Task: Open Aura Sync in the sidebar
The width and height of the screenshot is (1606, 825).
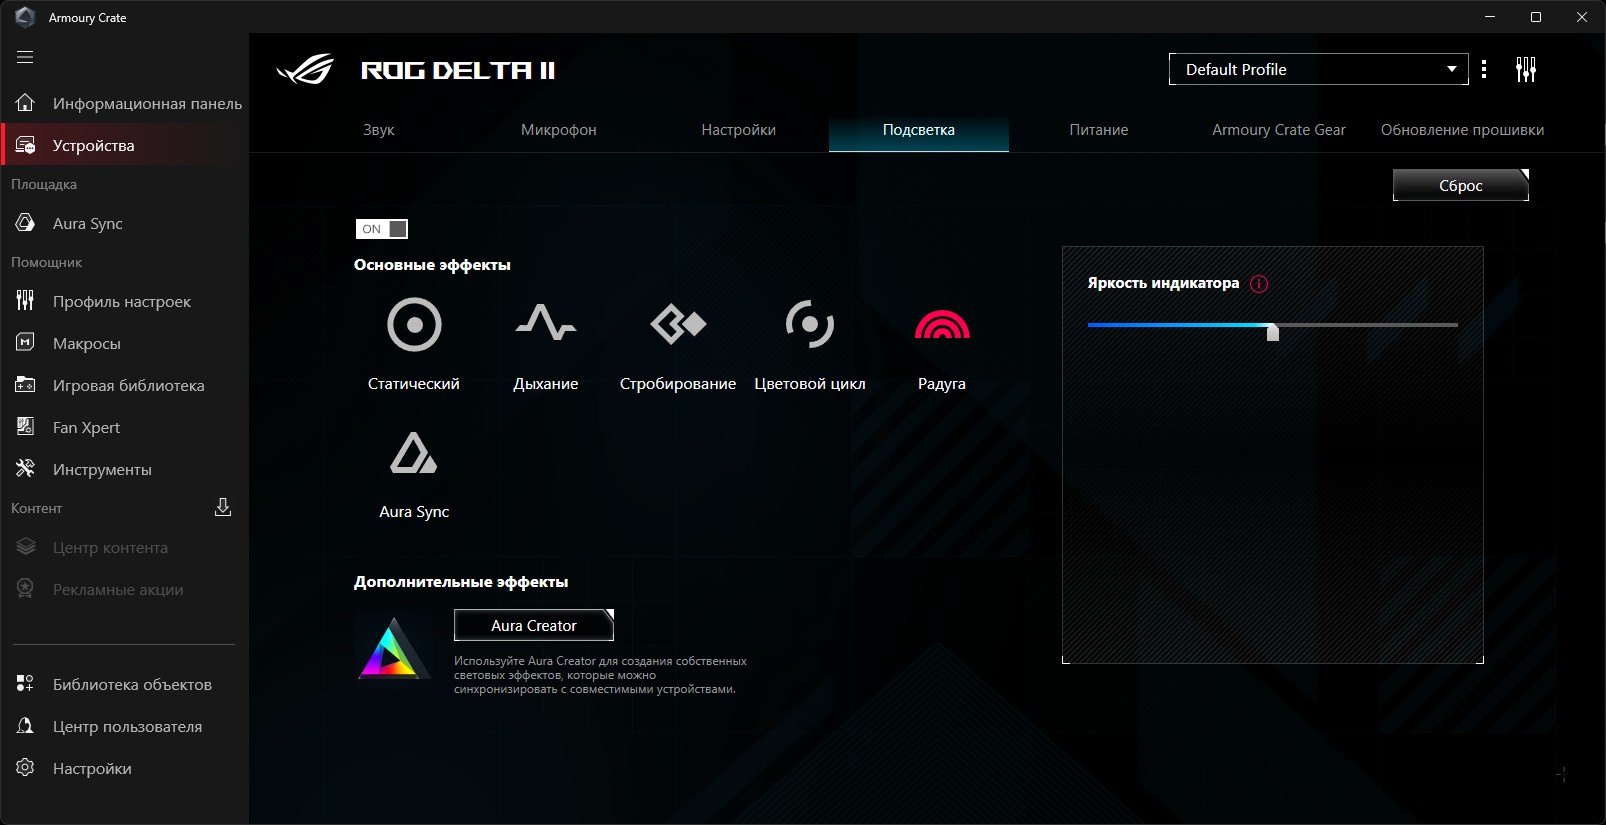Action: click(125, 223)
